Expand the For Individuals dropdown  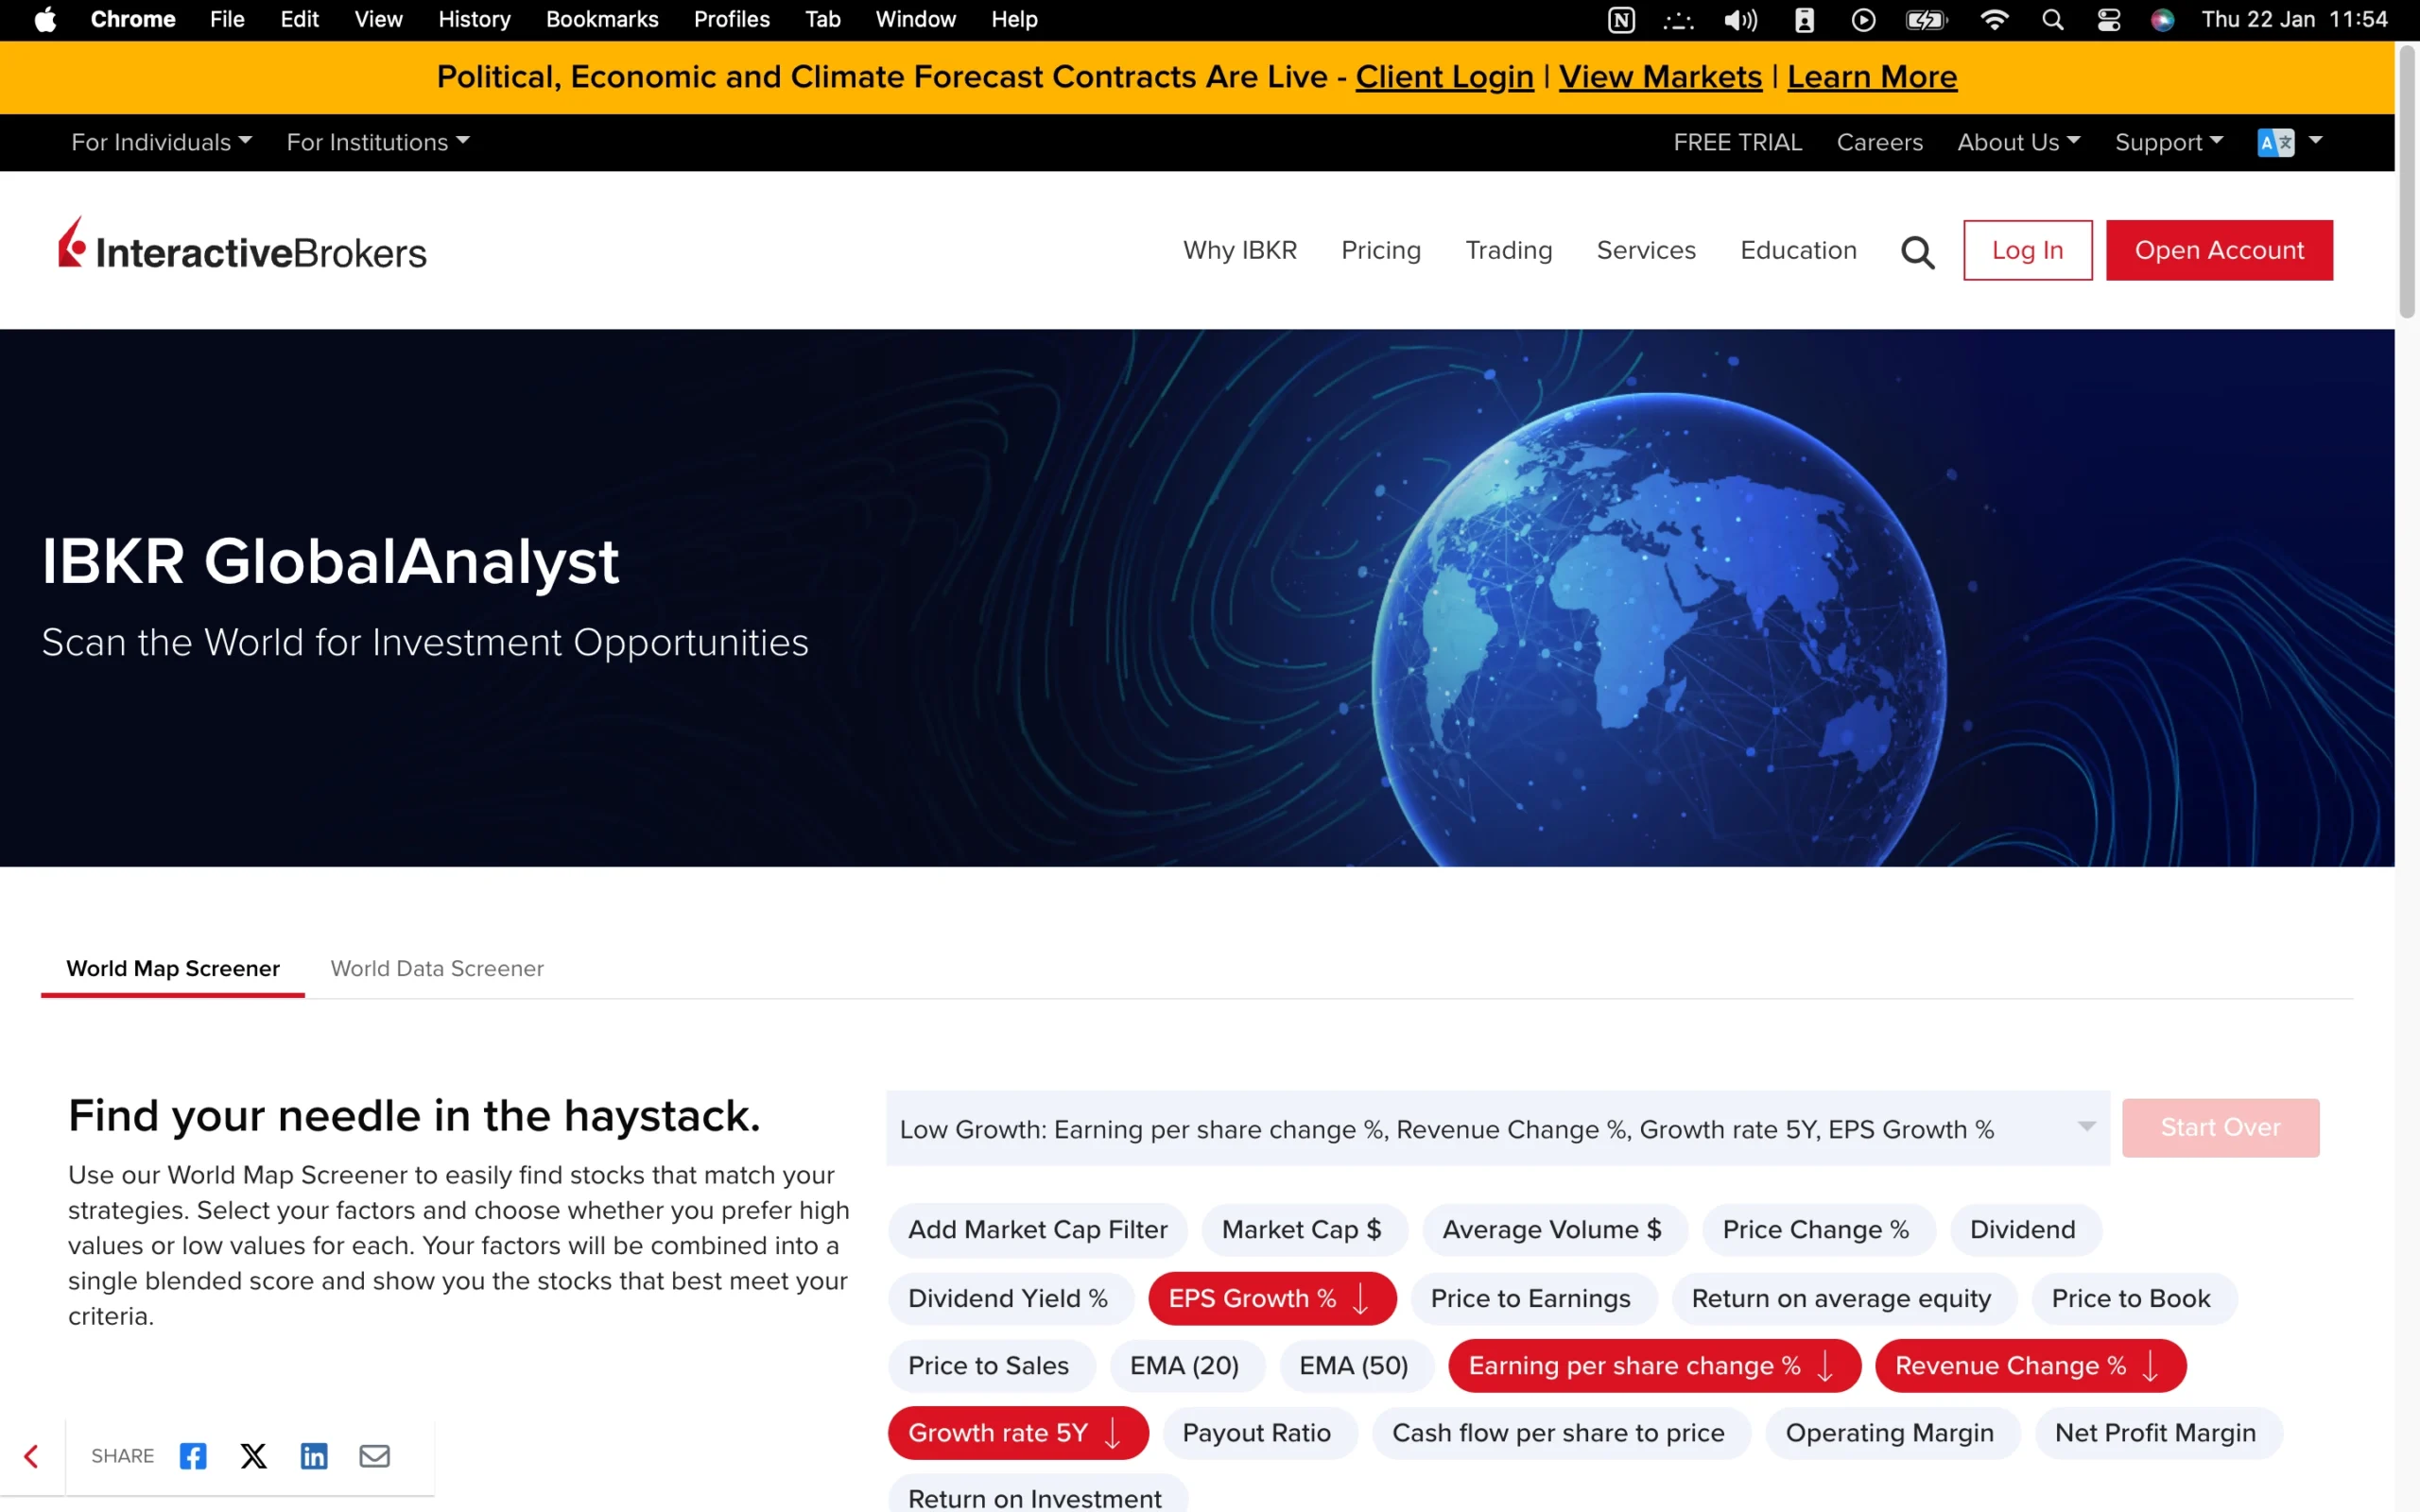click(160, 142)
